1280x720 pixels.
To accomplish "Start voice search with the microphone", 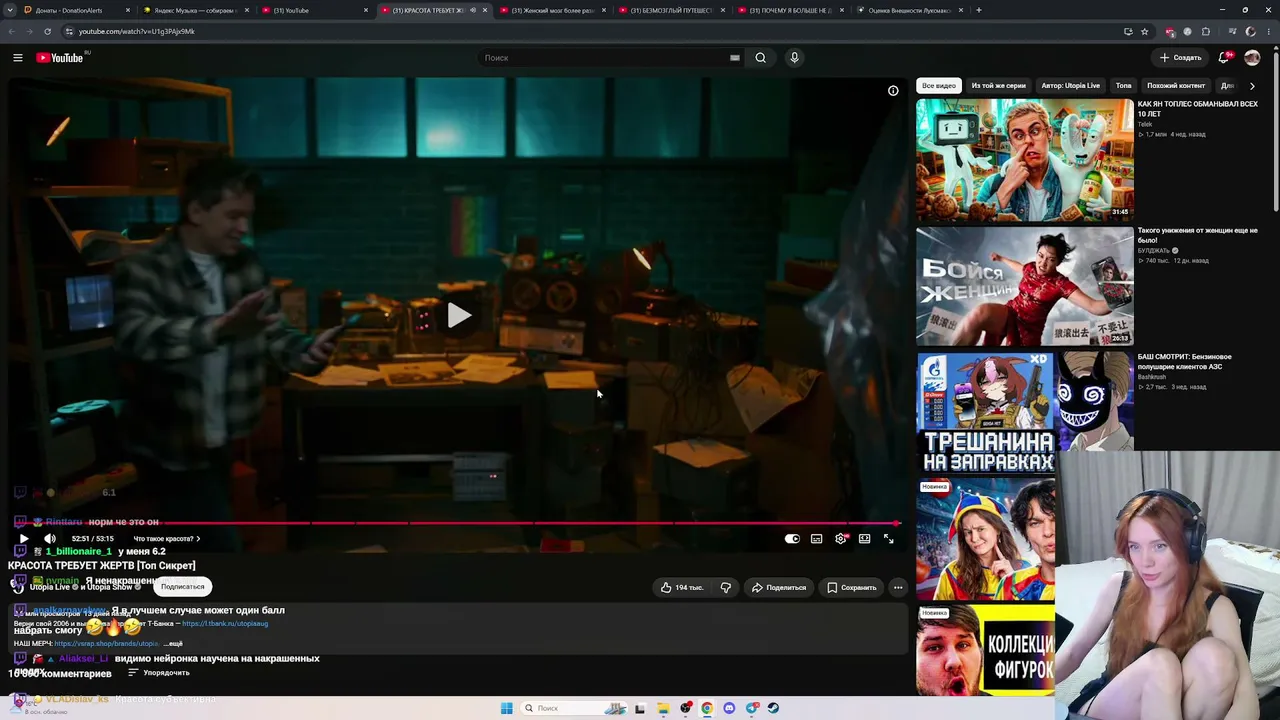I will coord(795,58).
